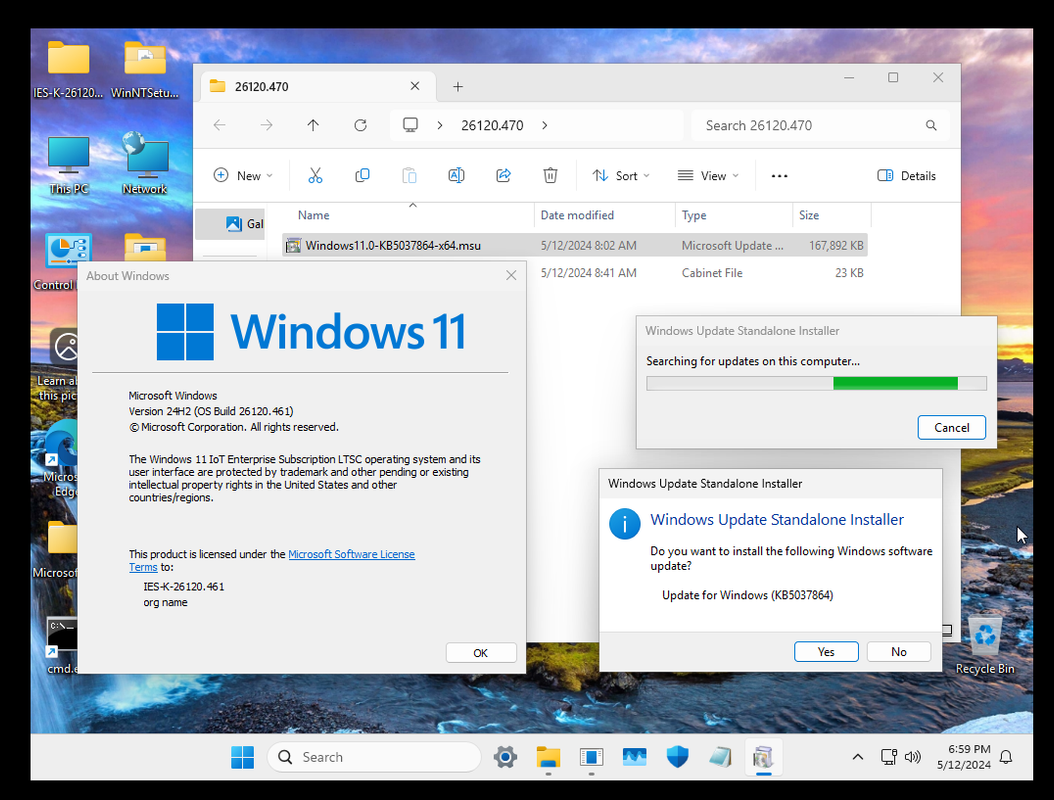Click the search magnifier icon in Explorer
This screenshot has width=1054, height=800.
click(x=931, y=125)
